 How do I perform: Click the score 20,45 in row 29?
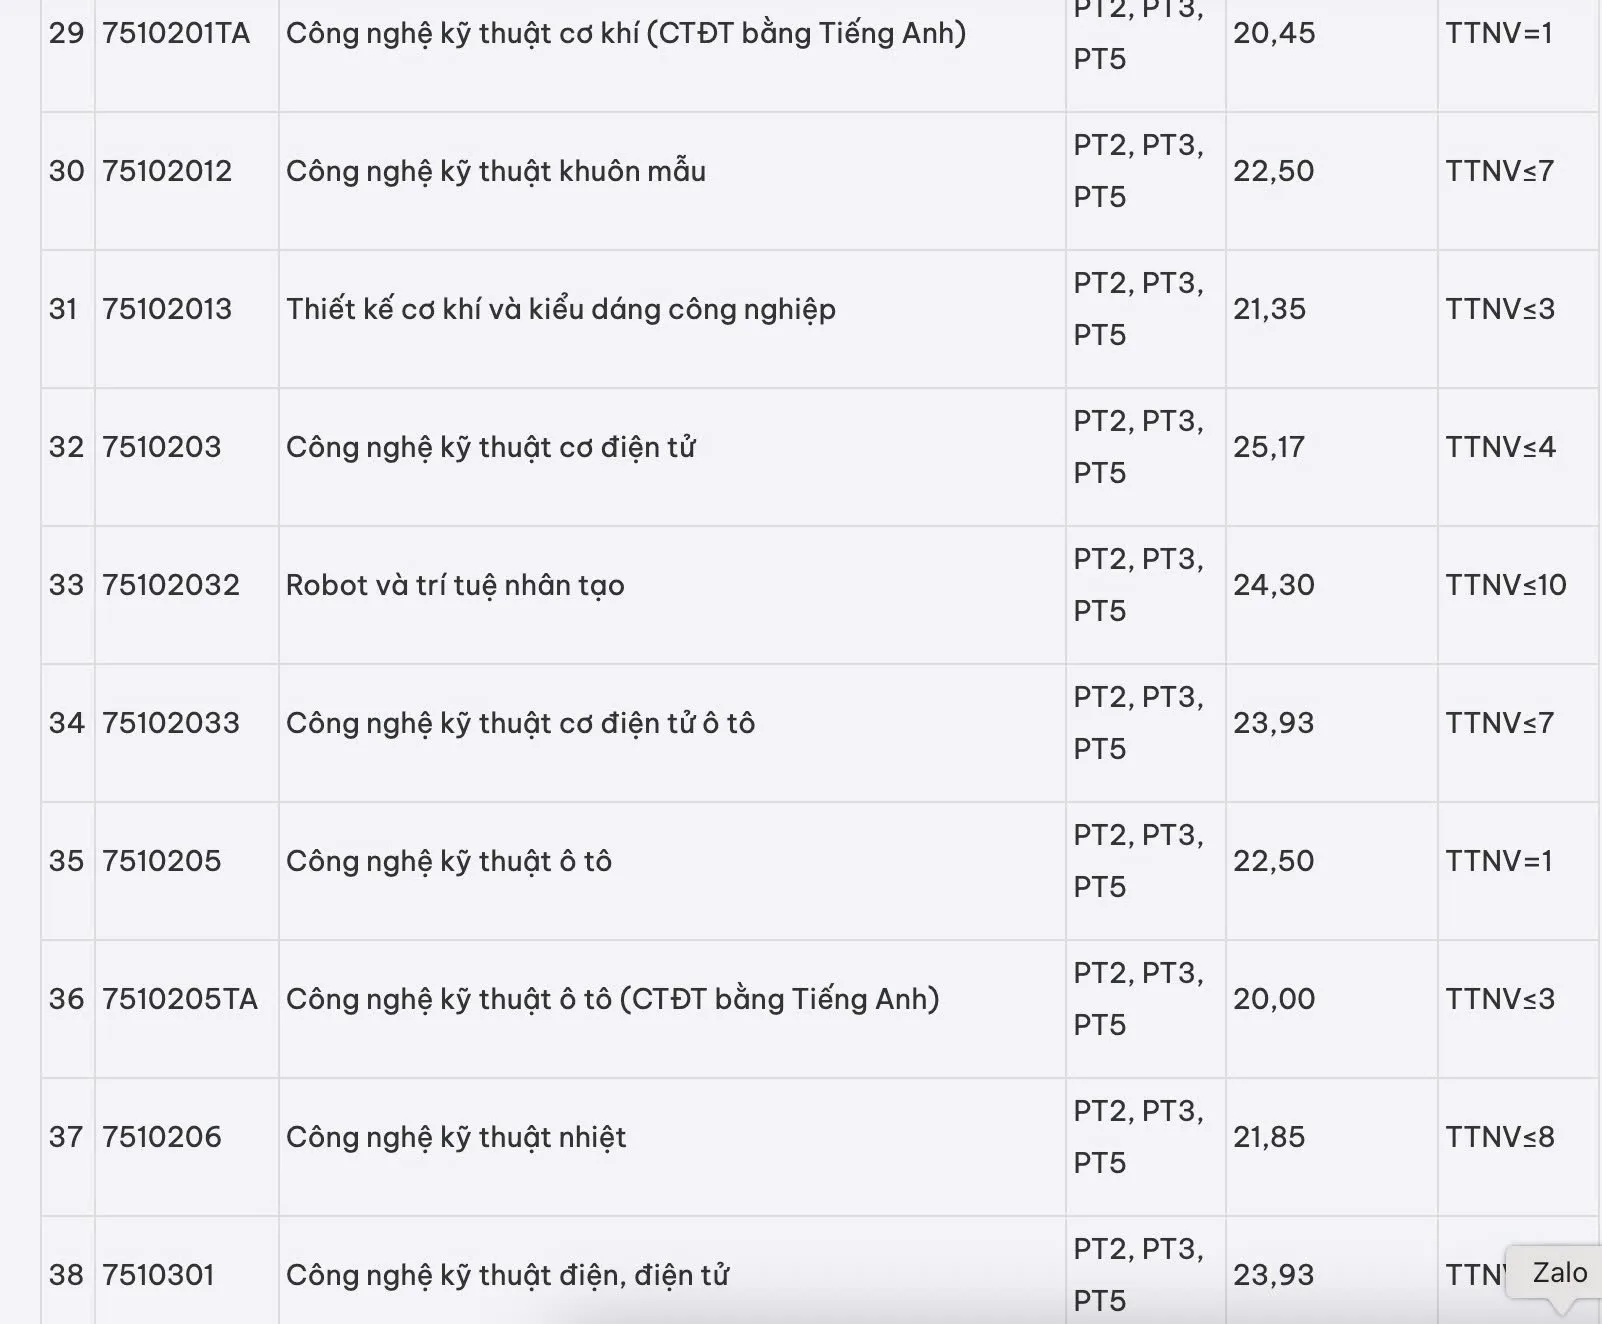coord(1273,34)
